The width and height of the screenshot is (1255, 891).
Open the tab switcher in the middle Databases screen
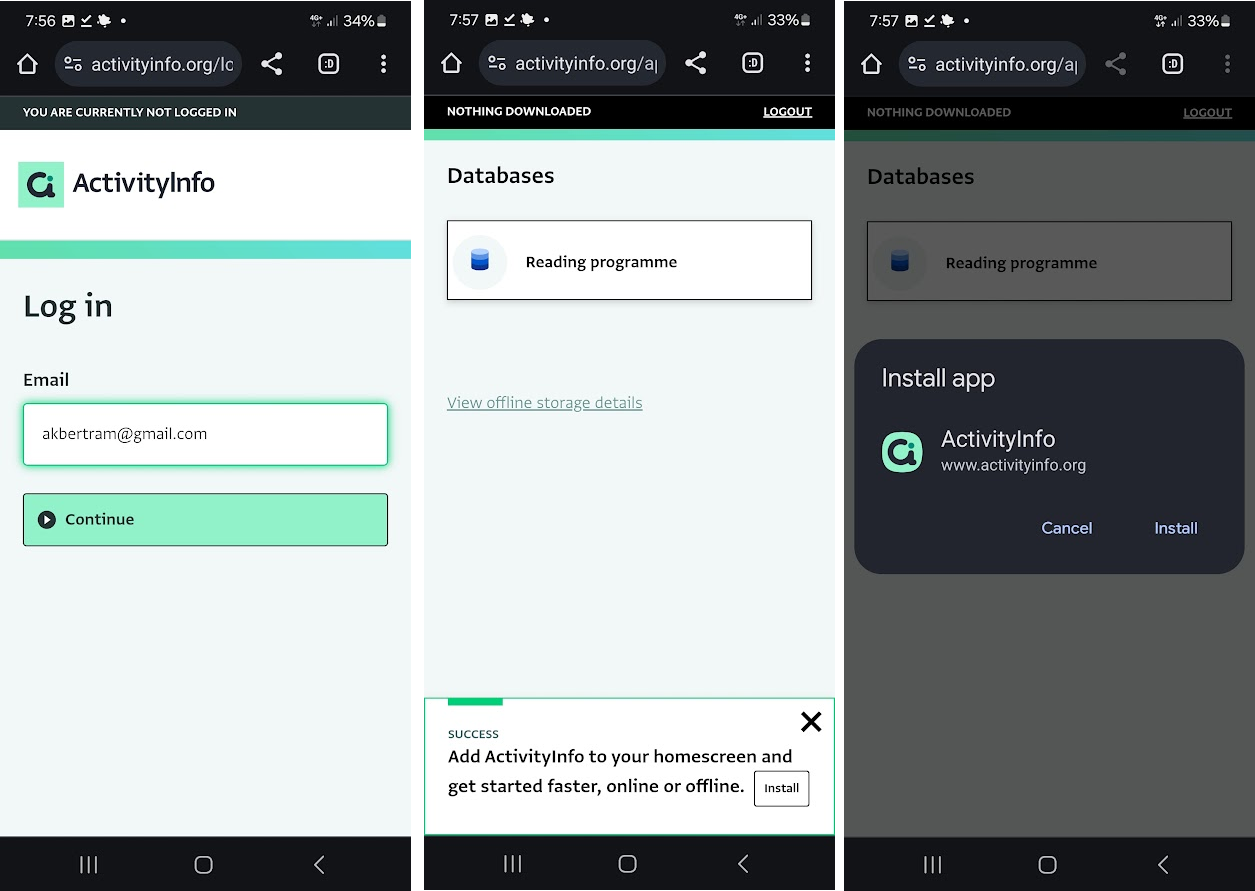point(752,63)
